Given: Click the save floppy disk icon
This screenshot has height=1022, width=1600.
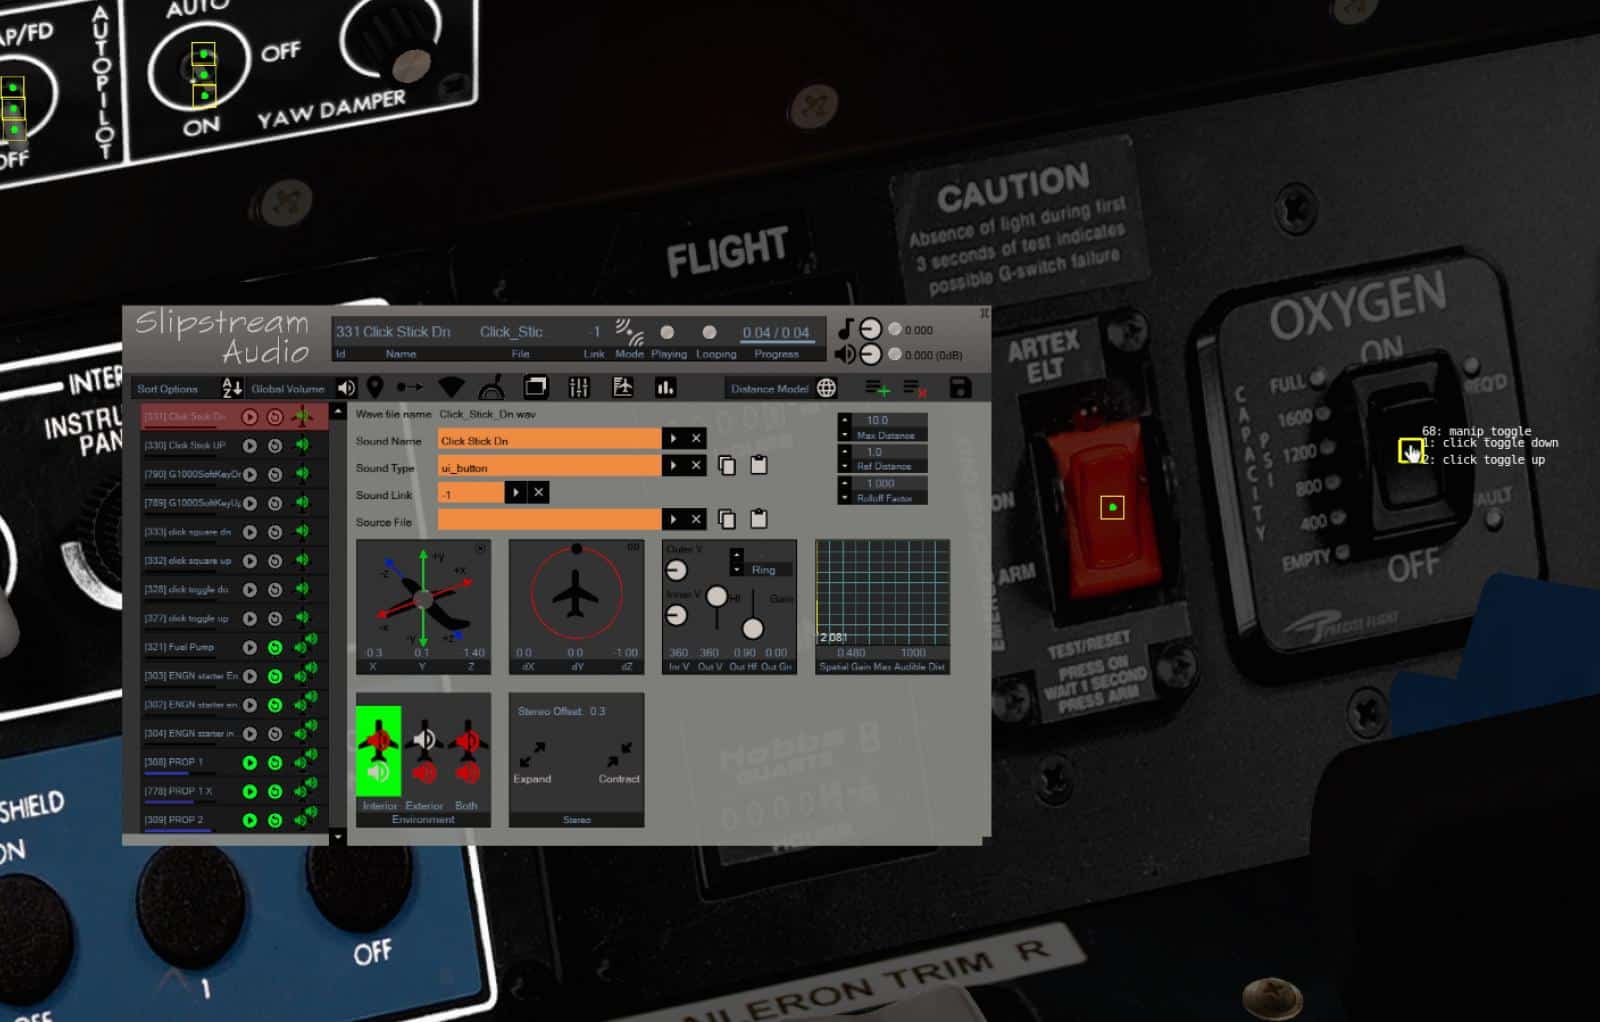Looking at the screenshot, I should click(x=959, y=388).
